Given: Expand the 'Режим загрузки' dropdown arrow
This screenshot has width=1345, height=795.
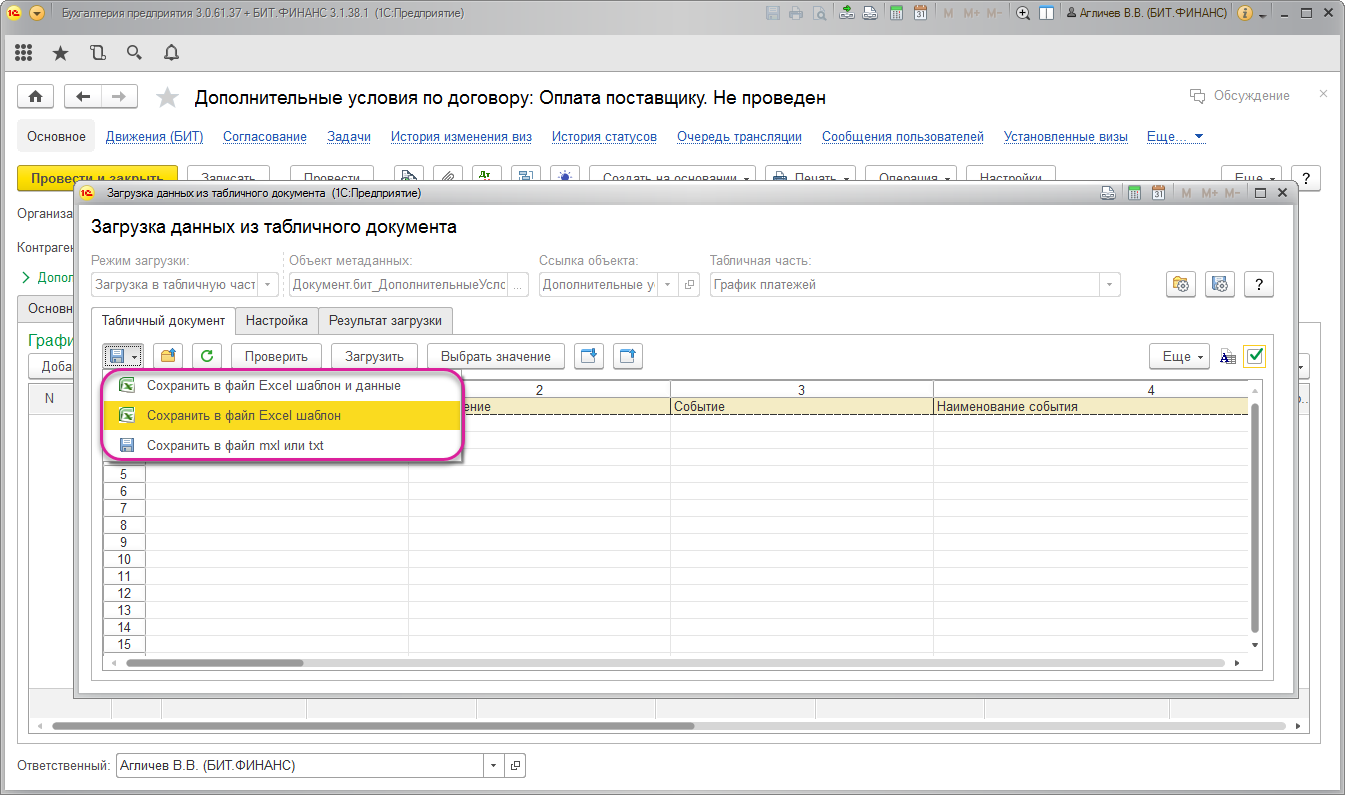Looking at the screenshot, I should 269,285.
